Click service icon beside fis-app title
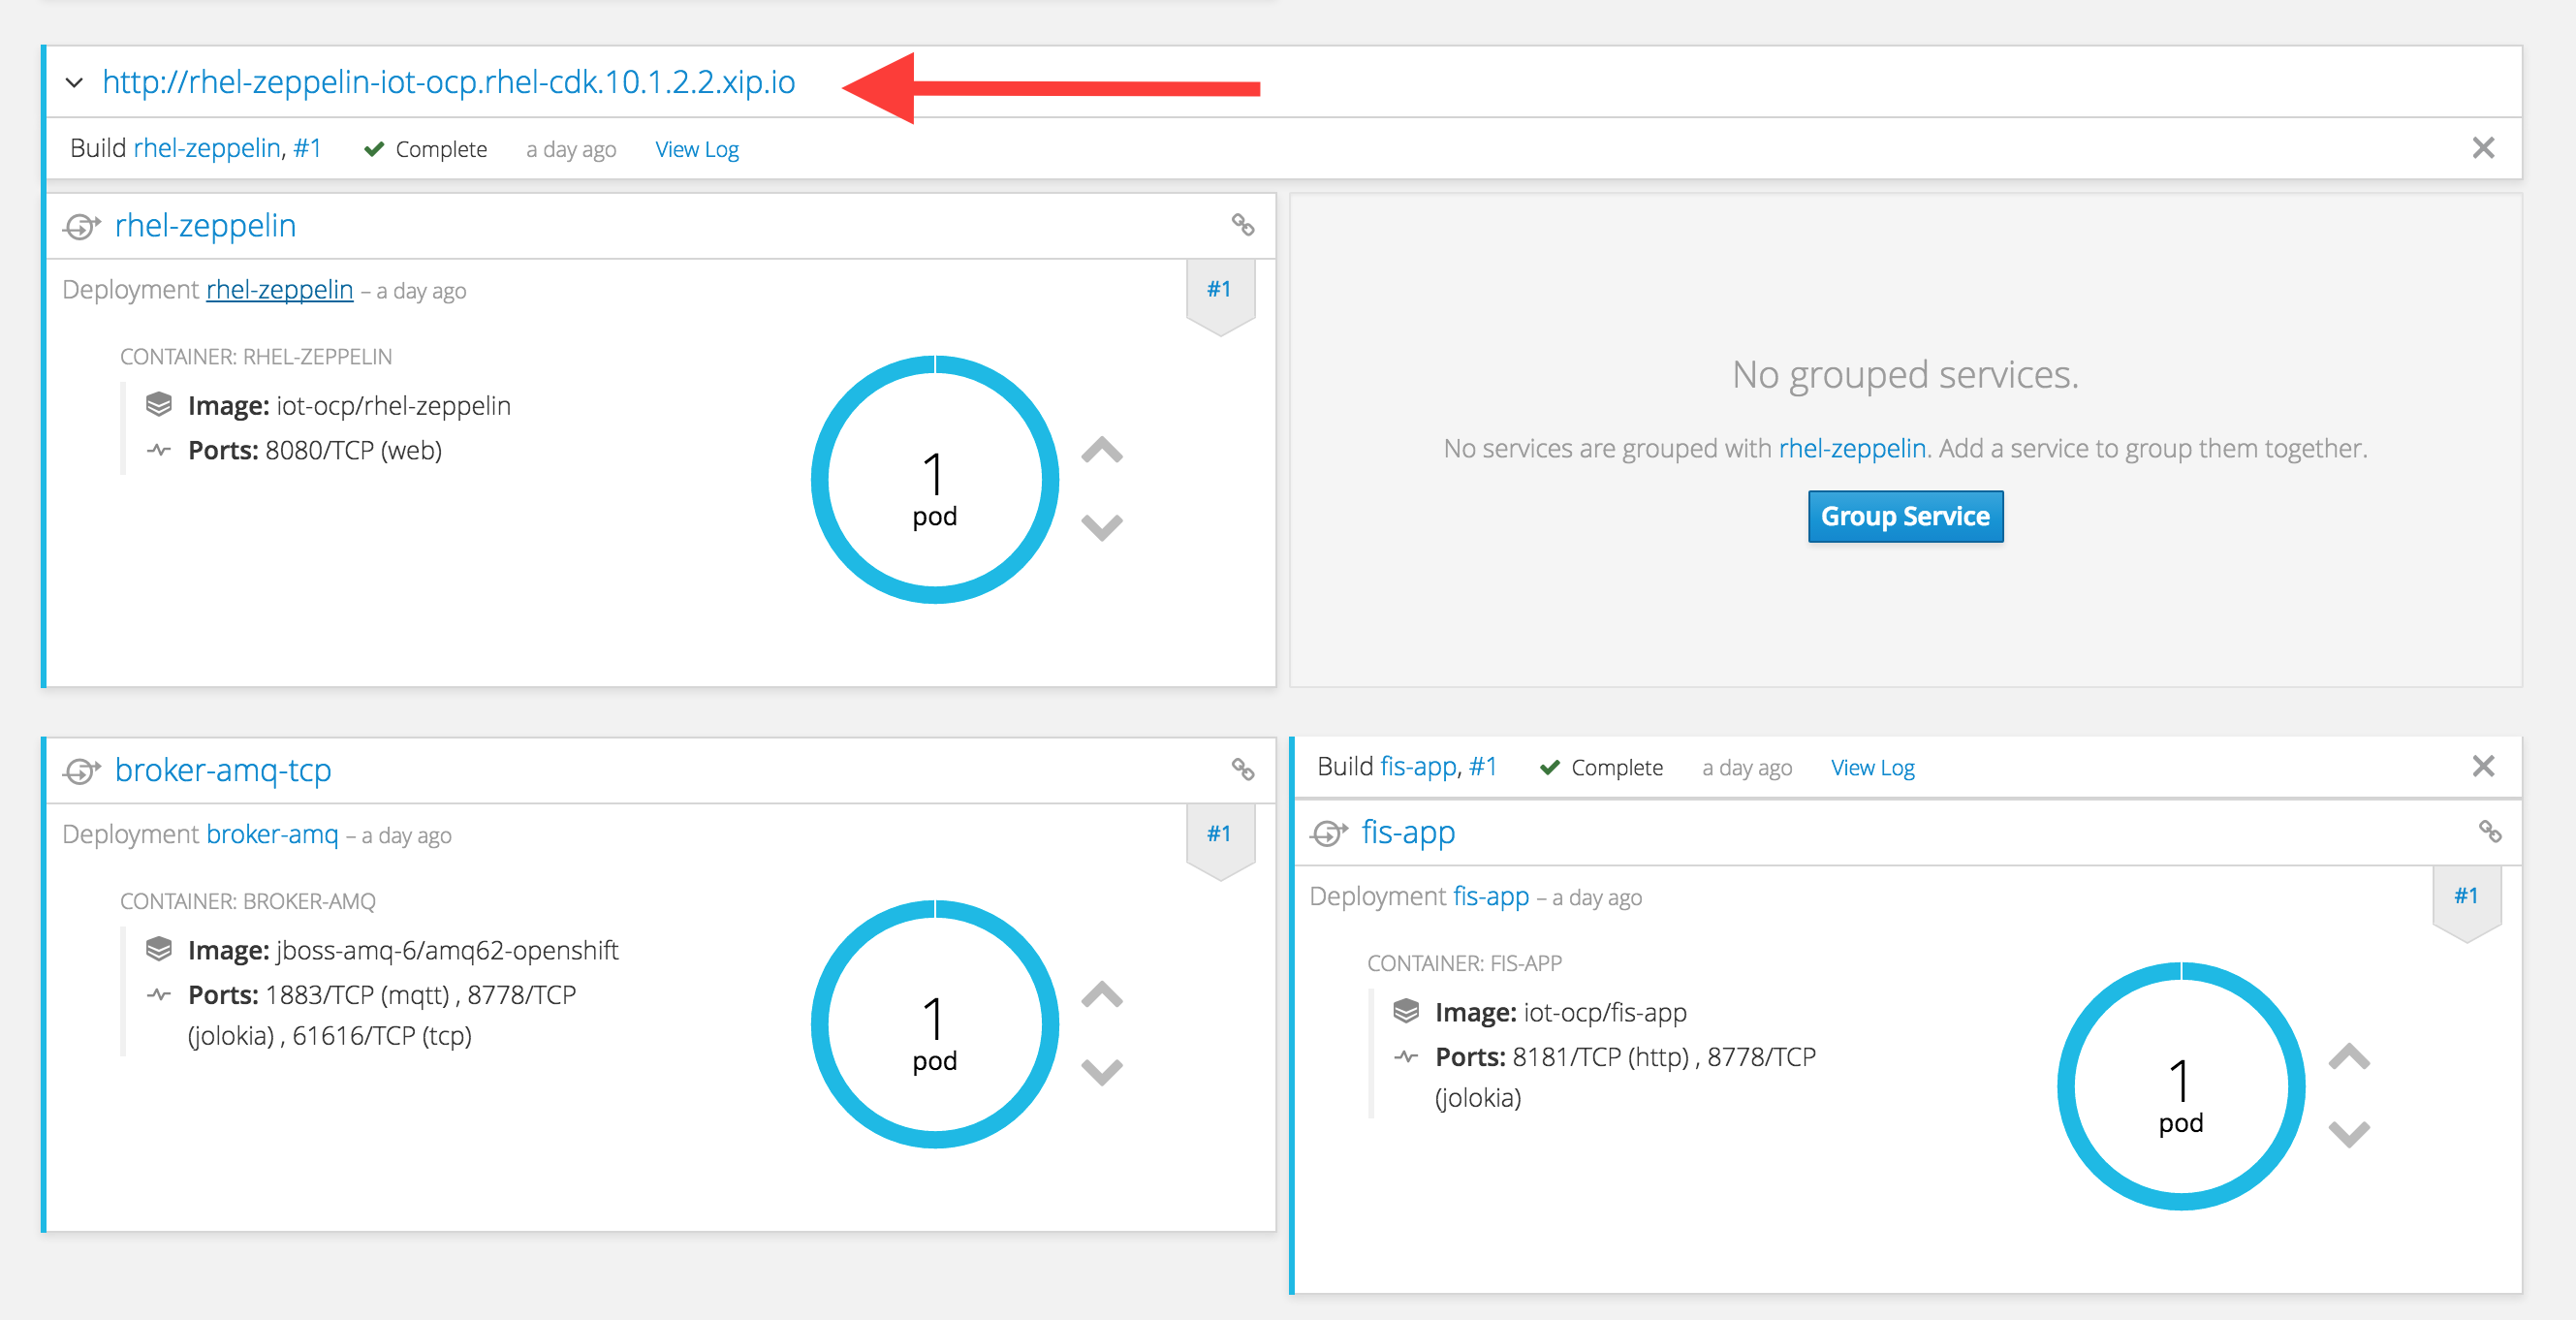This screenshot has height=1320, width=2576. point(1329,832)
